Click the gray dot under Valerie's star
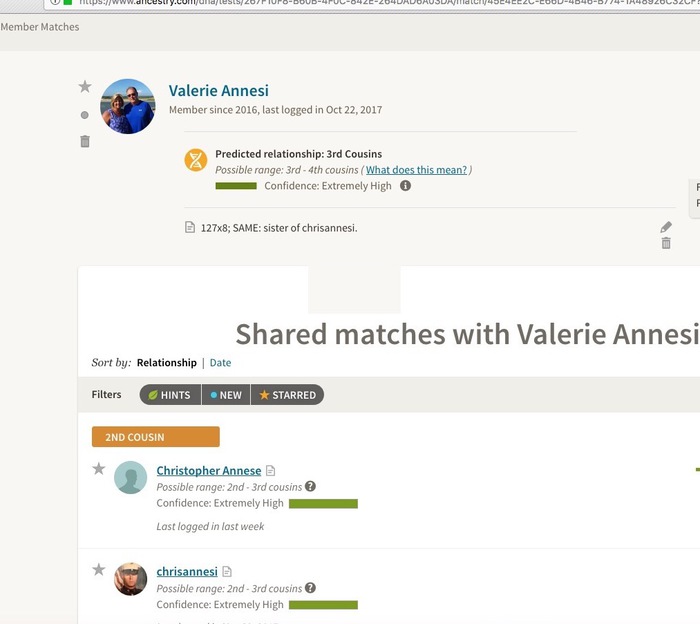The width and height of the screenshot is (700, 624). click(x=85, y=115)
